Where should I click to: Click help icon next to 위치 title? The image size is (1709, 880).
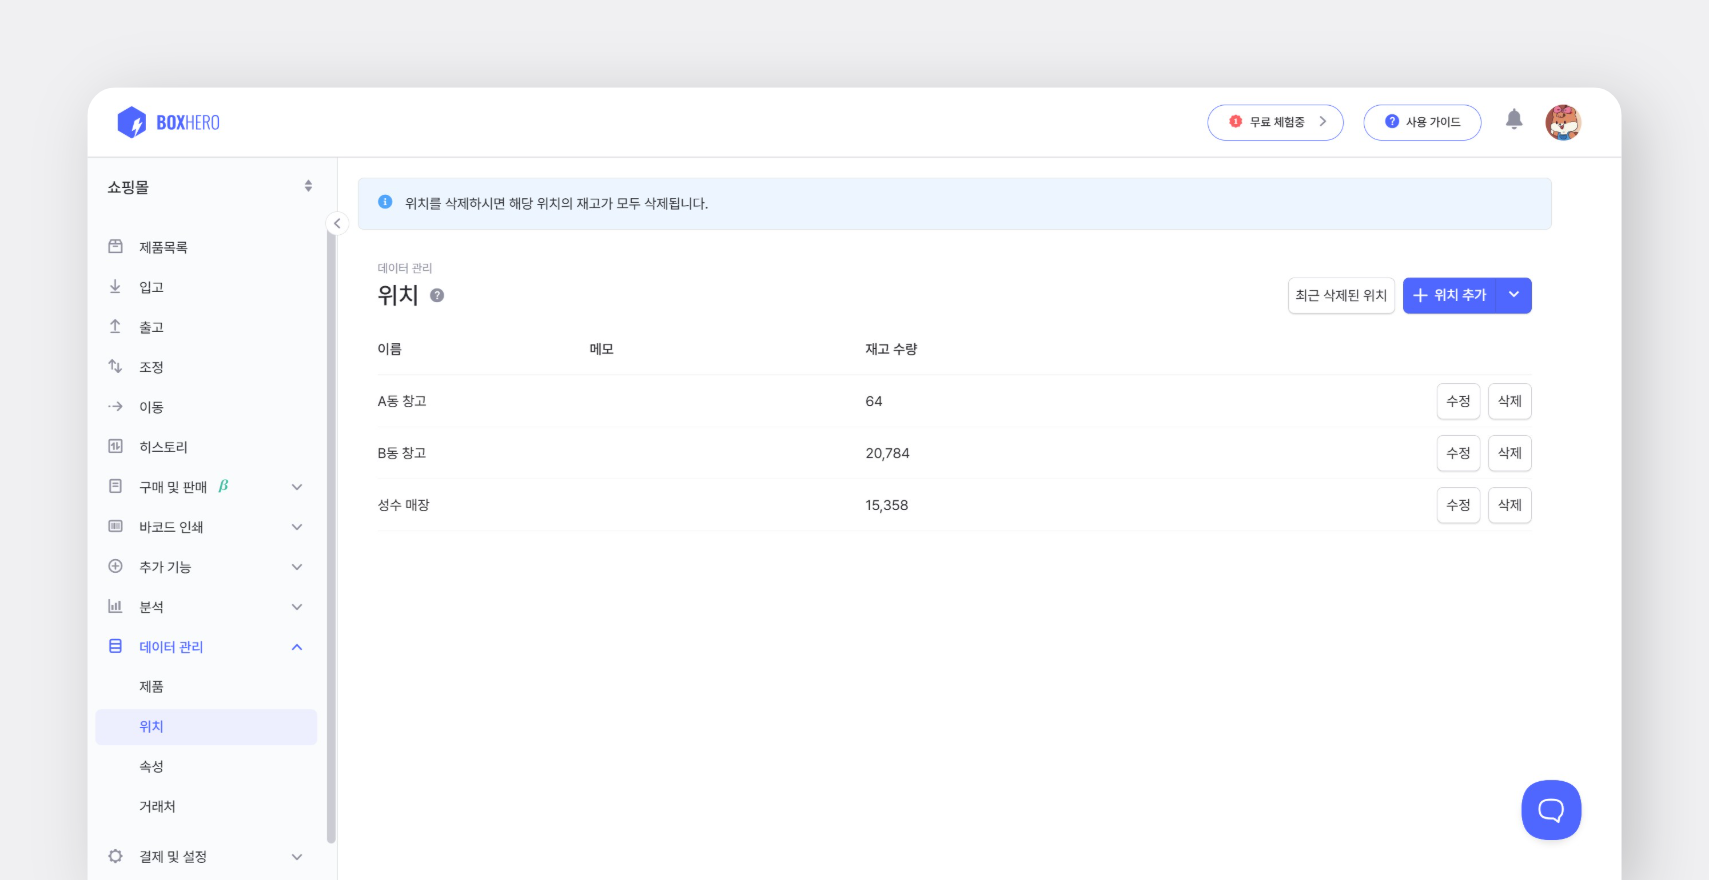[x=437, y=295]
